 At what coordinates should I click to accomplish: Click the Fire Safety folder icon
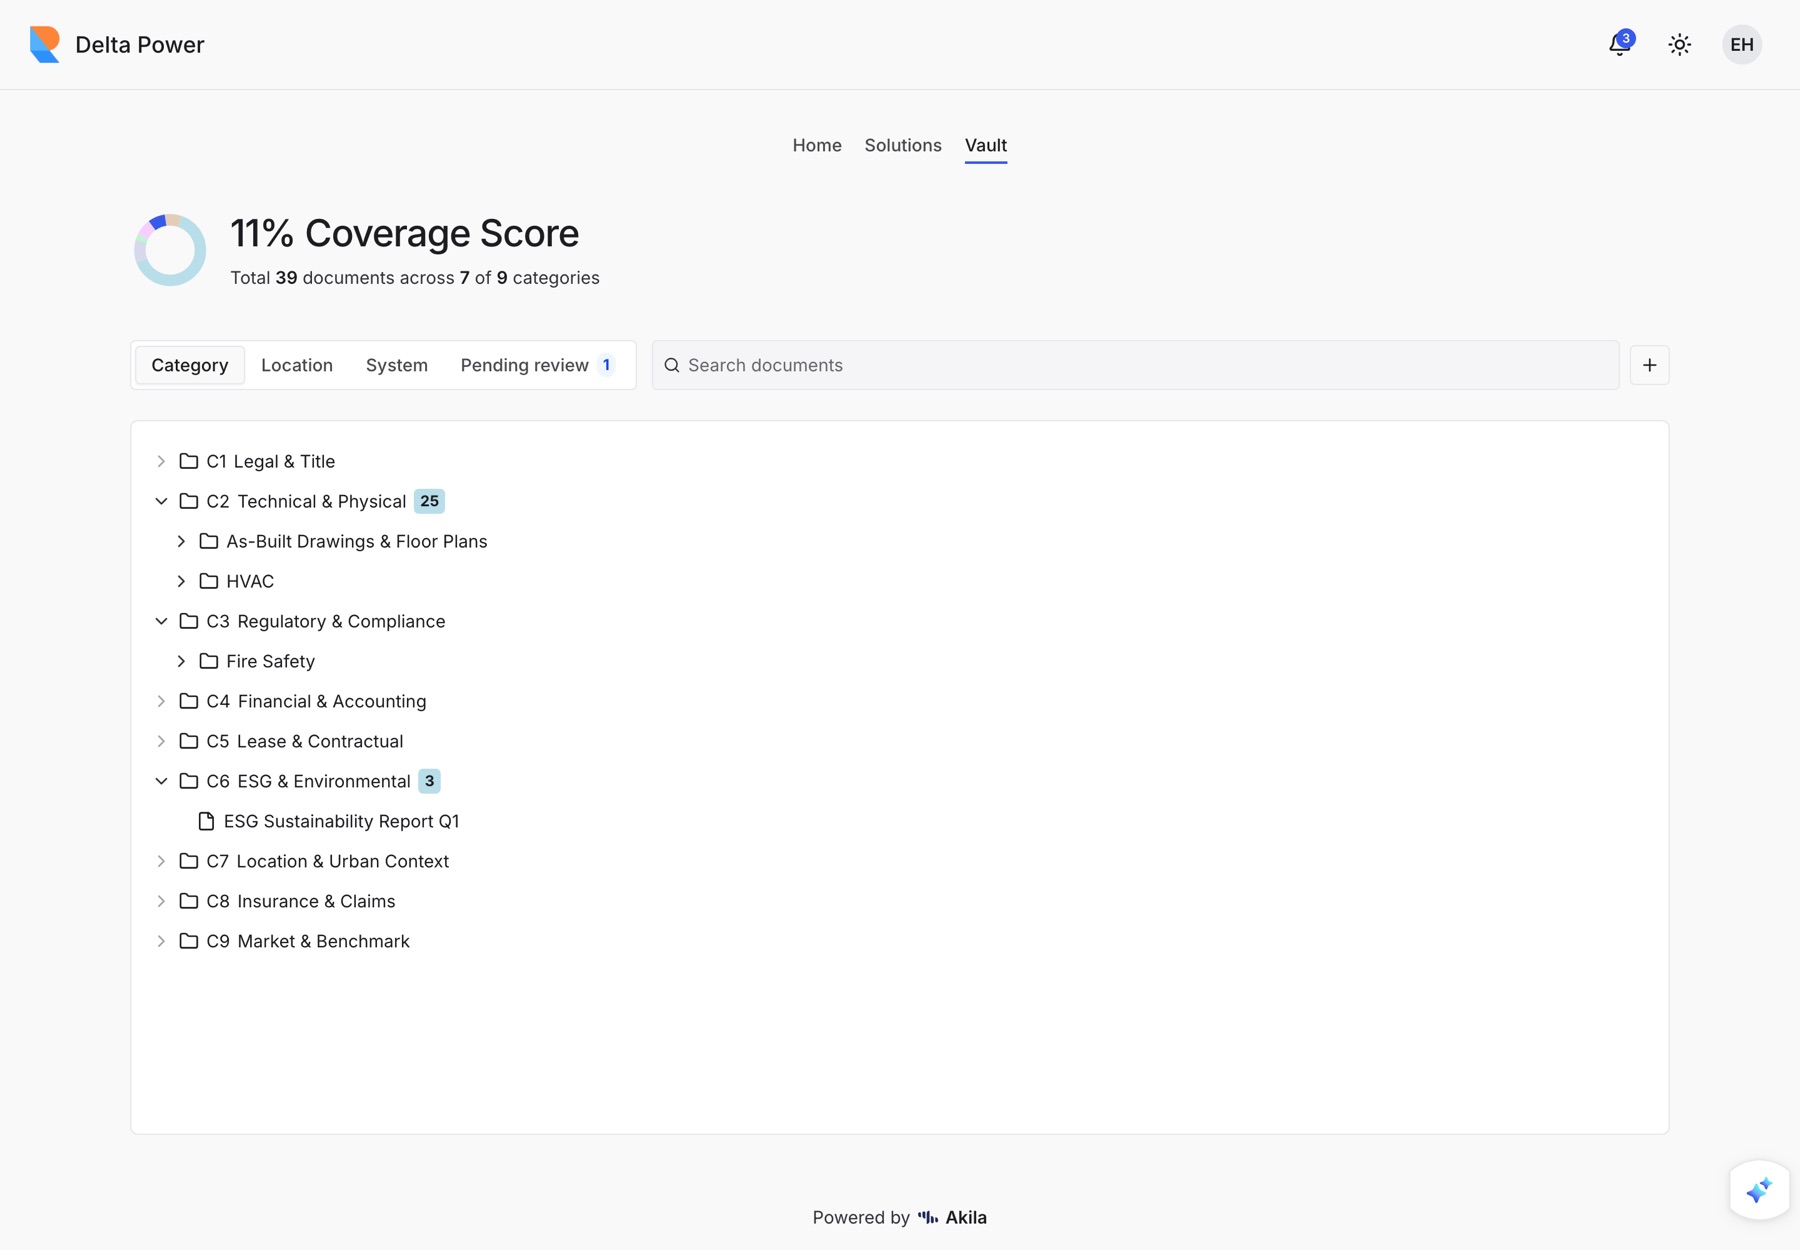(x=208, y=661)
